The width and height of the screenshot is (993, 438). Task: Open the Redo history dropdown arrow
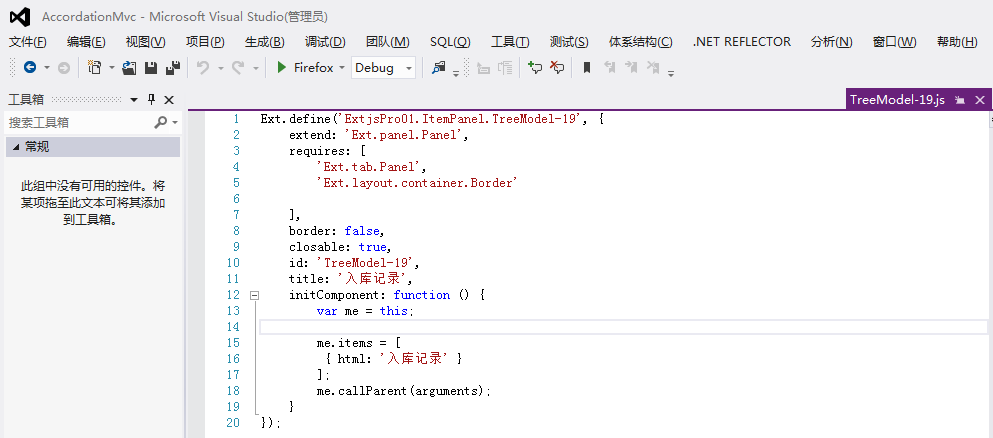pyautogui.click(x=256, y=68)
